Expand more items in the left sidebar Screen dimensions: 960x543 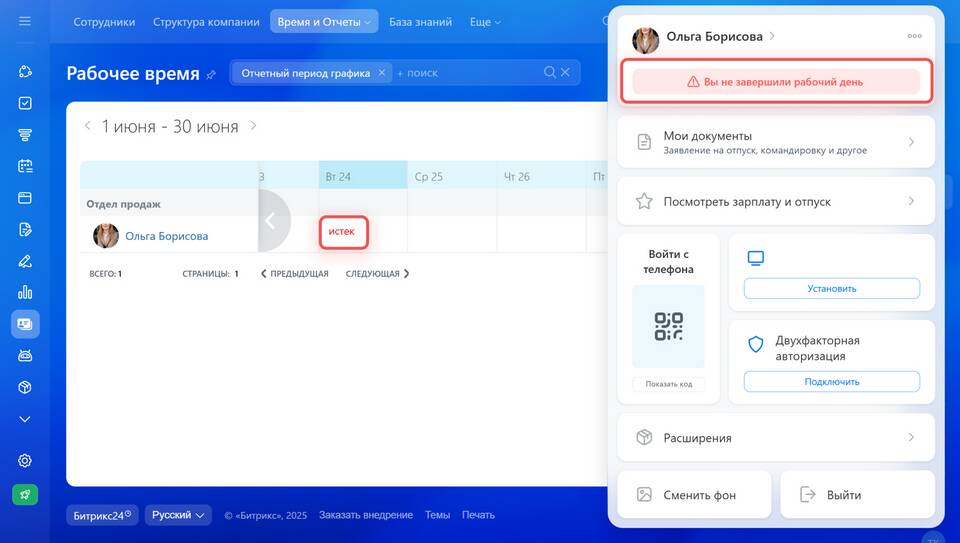[x=25, y=418]
